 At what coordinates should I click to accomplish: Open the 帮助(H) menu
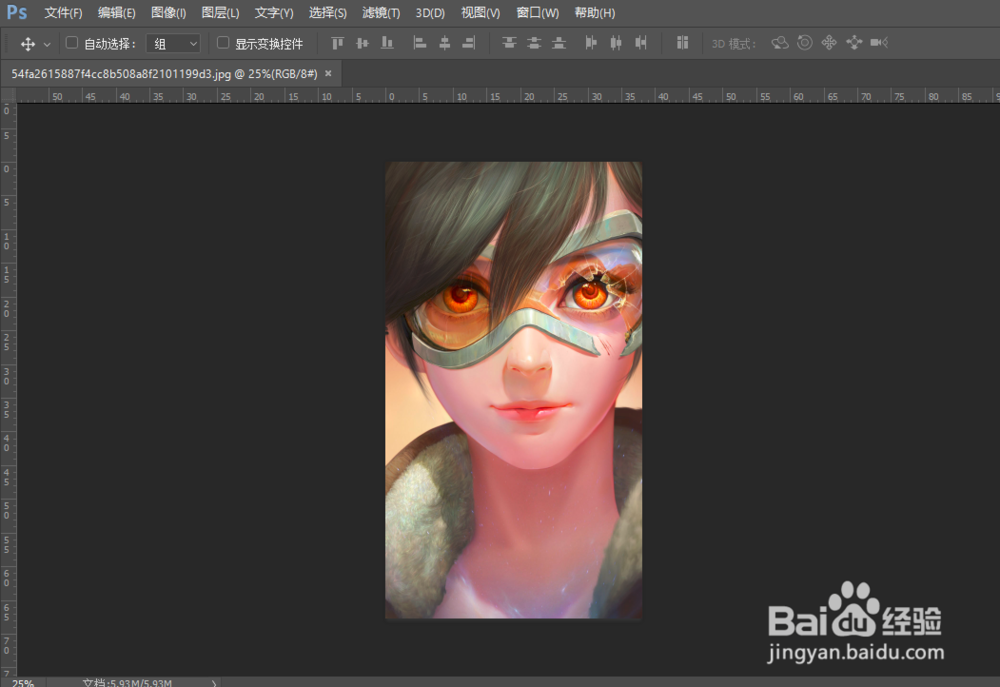pyautogui.click(x=594, y=13)
